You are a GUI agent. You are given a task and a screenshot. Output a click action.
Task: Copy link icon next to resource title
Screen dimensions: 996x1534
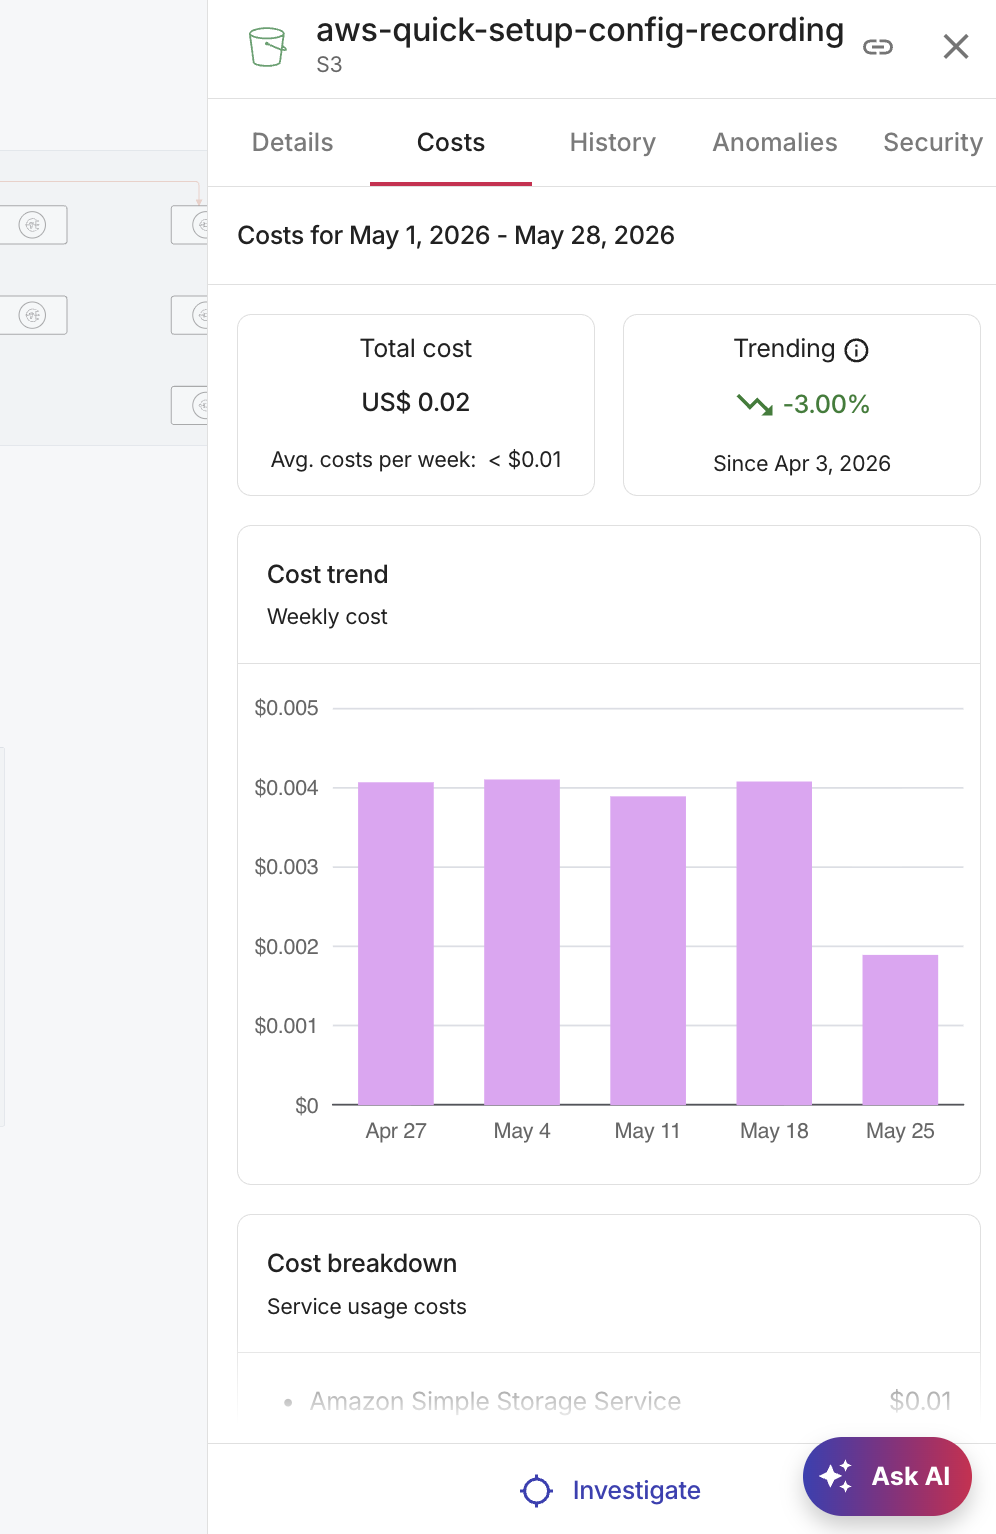(x=877, y=47)
